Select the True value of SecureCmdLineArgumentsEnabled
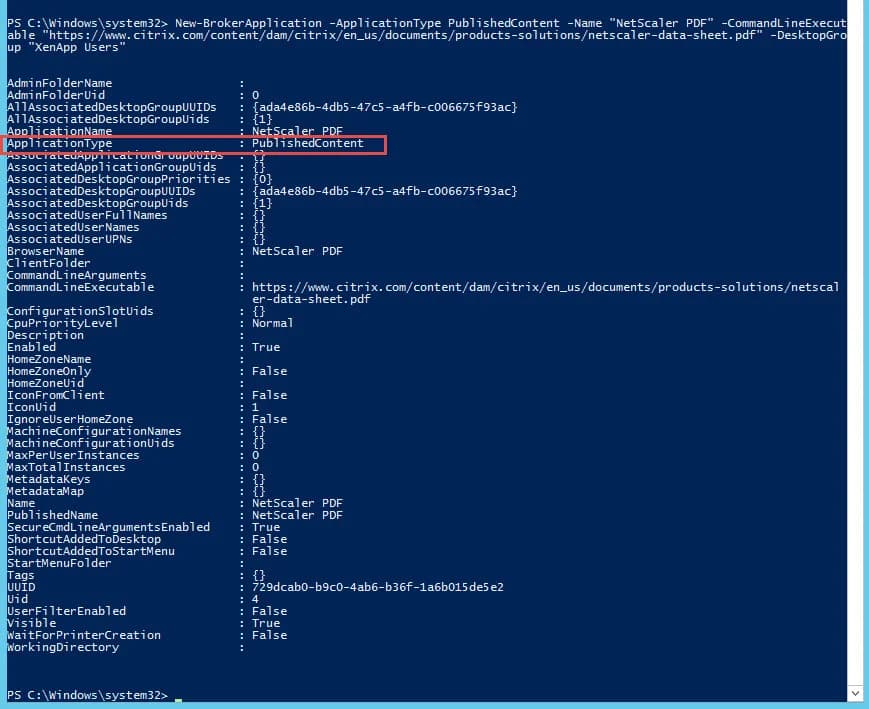The width and height of the screenshot is (869, 709). coord(266,527)
